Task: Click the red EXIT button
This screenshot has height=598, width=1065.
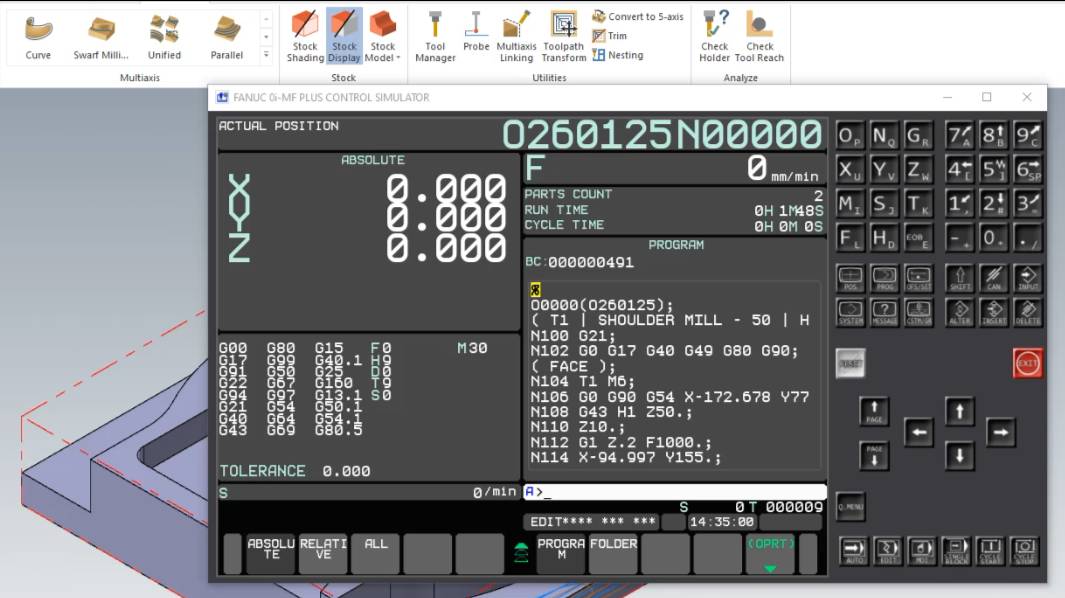Action: tap(1027, 364)
